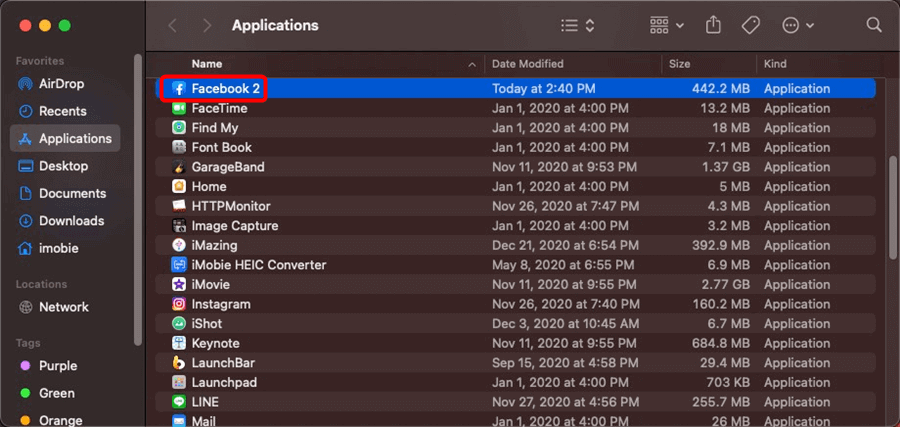This screenshot has height=427, width=900.
Task: Open Desktop in sidebar
Action: click(63, 166)
